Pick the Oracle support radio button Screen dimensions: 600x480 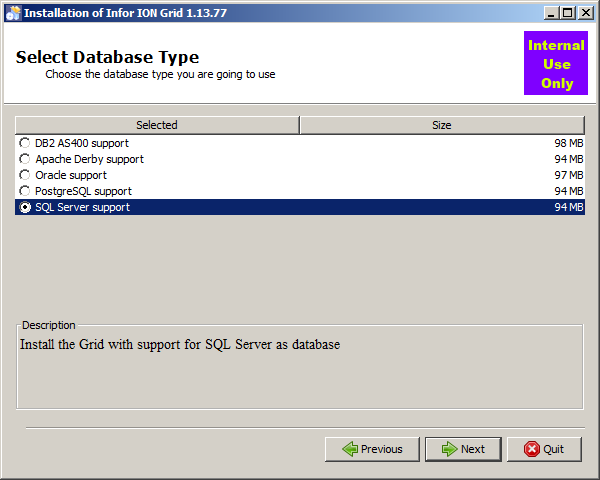point(25,175)
